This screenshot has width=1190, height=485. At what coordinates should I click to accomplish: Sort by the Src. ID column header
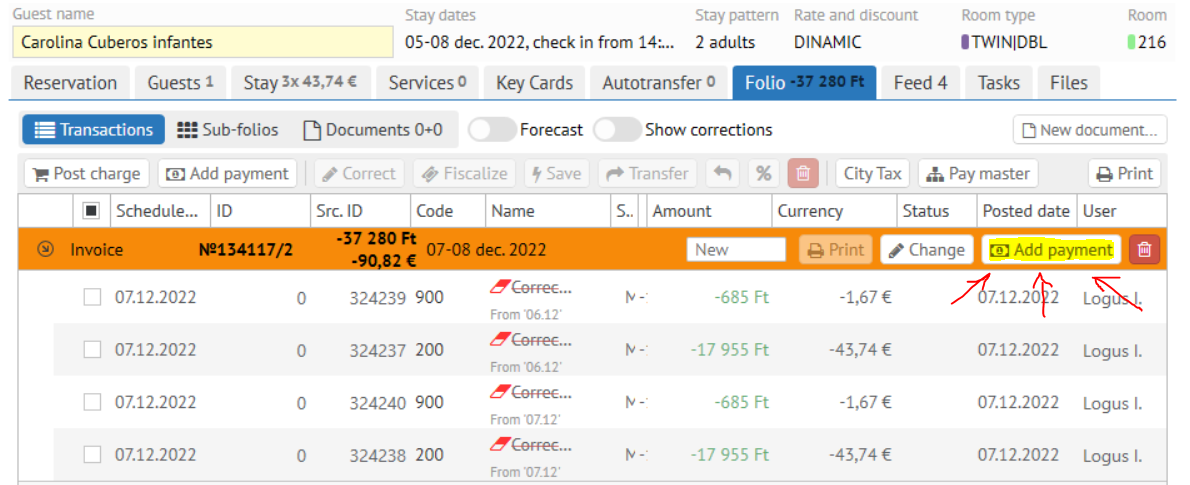(360, 211)
